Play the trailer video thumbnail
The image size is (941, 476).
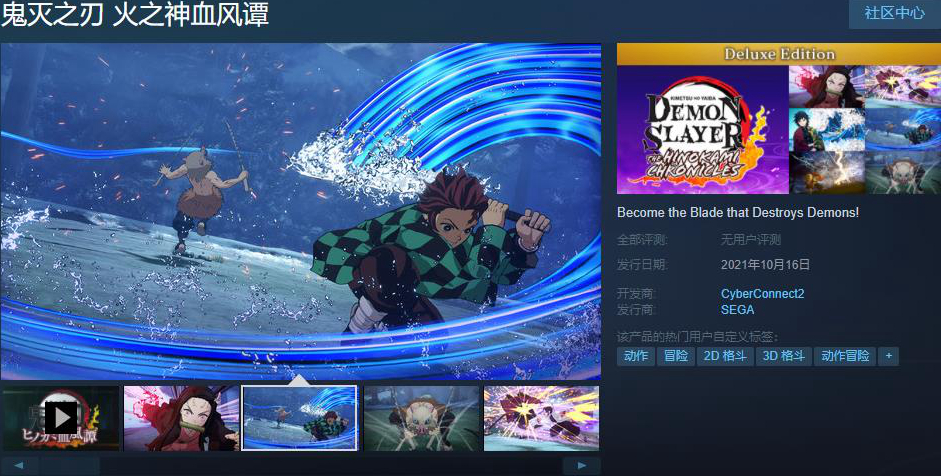coord(60,418)
